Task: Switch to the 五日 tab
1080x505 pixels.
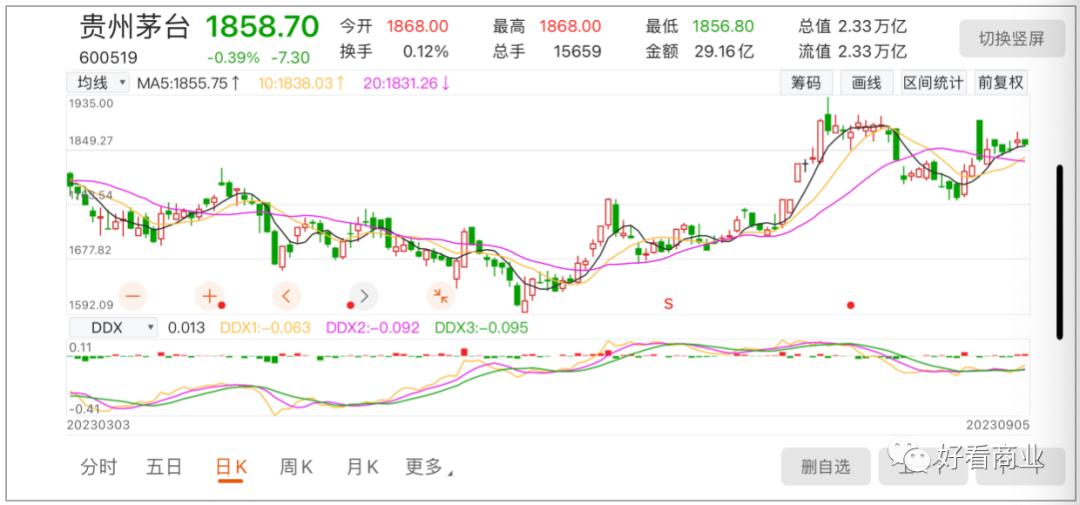Action: [x=164, y=467]
